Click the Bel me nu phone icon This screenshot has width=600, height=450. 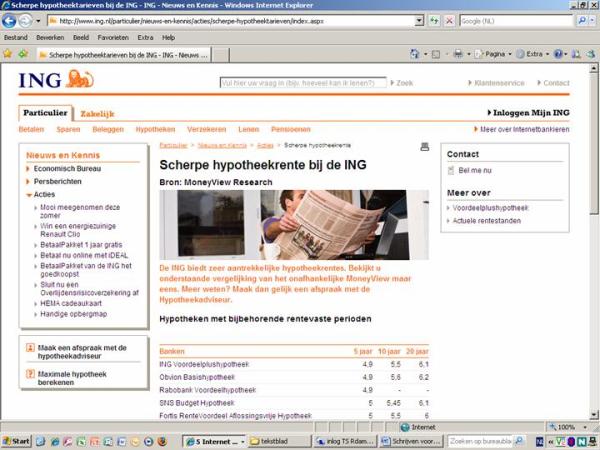451,171
